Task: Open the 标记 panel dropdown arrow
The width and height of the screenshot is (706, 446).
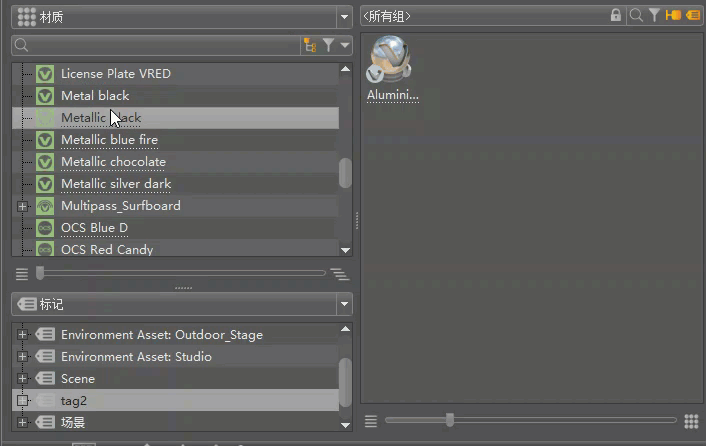Action: [x=344, y=304]
